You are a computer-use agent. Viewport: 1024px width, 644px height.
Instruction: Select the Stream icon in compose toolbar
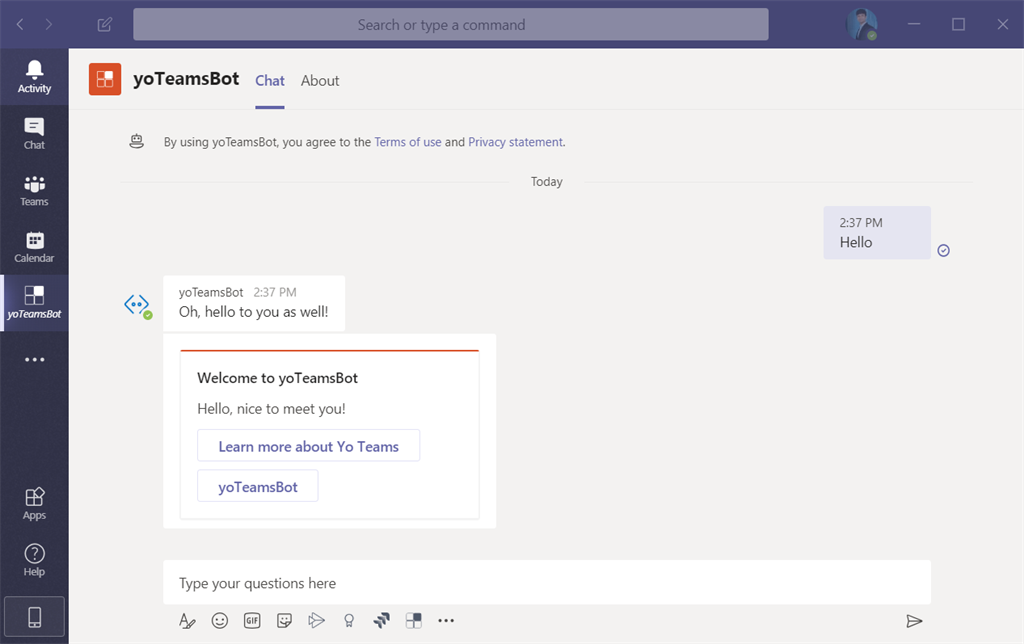316,620
